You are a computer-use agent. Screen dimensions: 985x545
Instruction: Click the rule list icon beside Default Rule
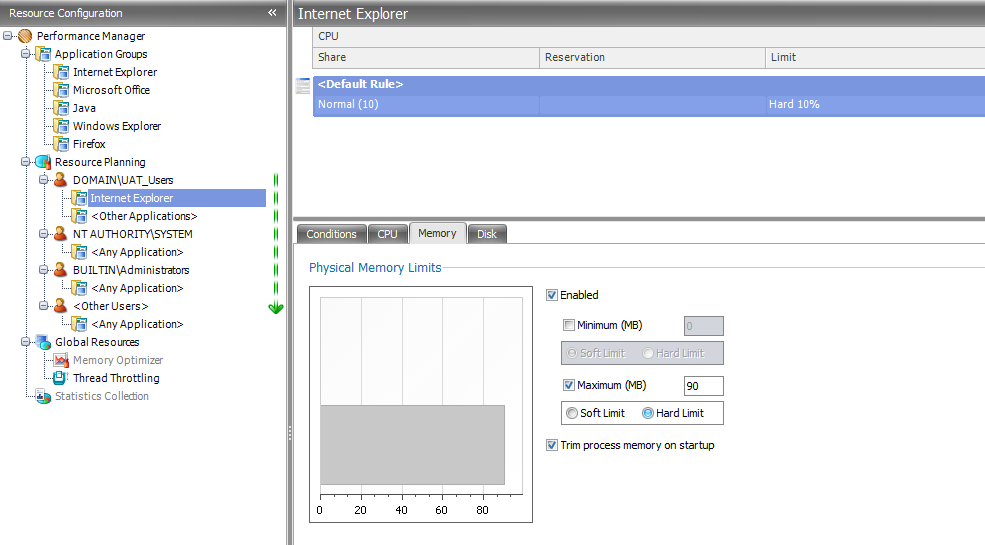click(x=303, y=86)
